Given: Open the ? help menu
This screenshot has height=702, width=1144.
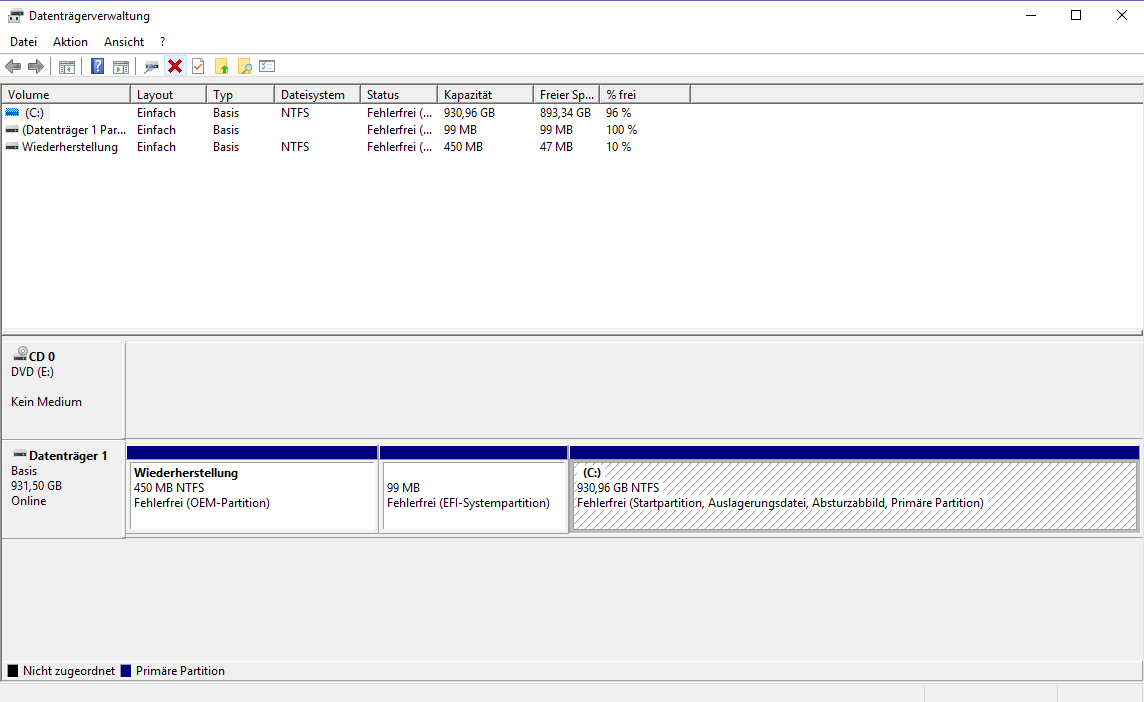Looking at the screenshot, I should click(163, 42).
